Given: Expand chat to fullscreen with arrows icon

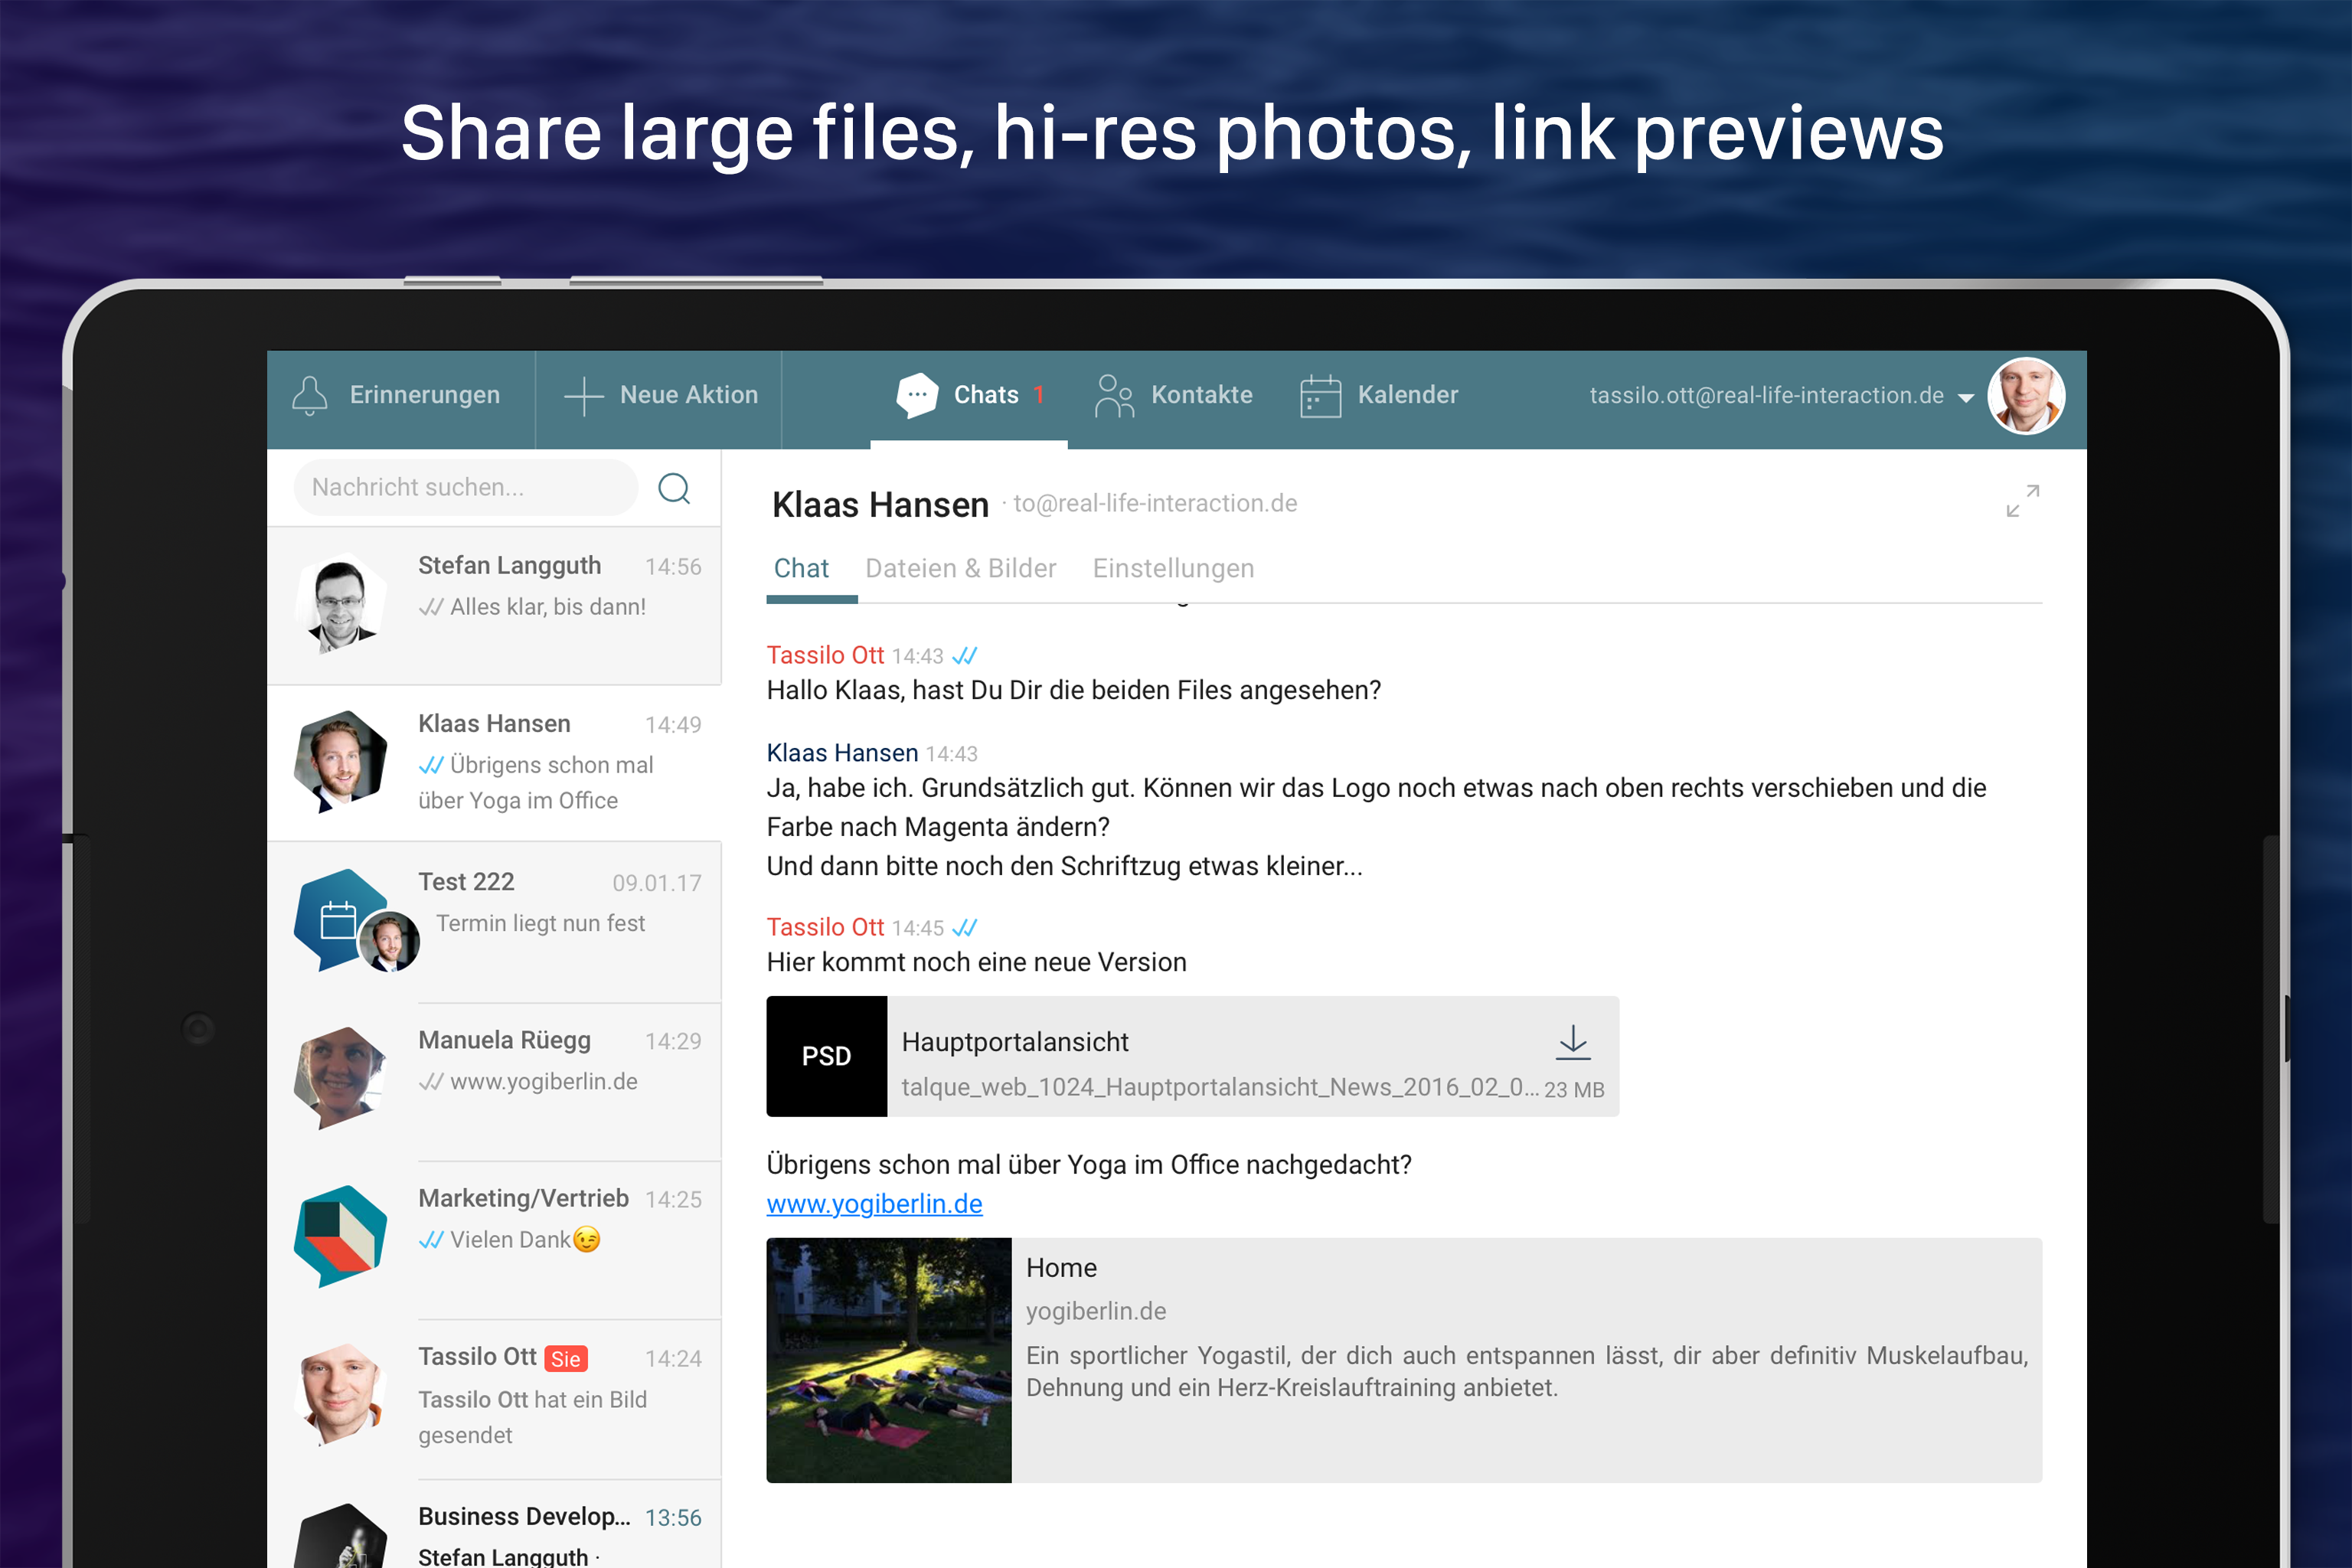Looking at the screenshot, I should pos(2022,501).
